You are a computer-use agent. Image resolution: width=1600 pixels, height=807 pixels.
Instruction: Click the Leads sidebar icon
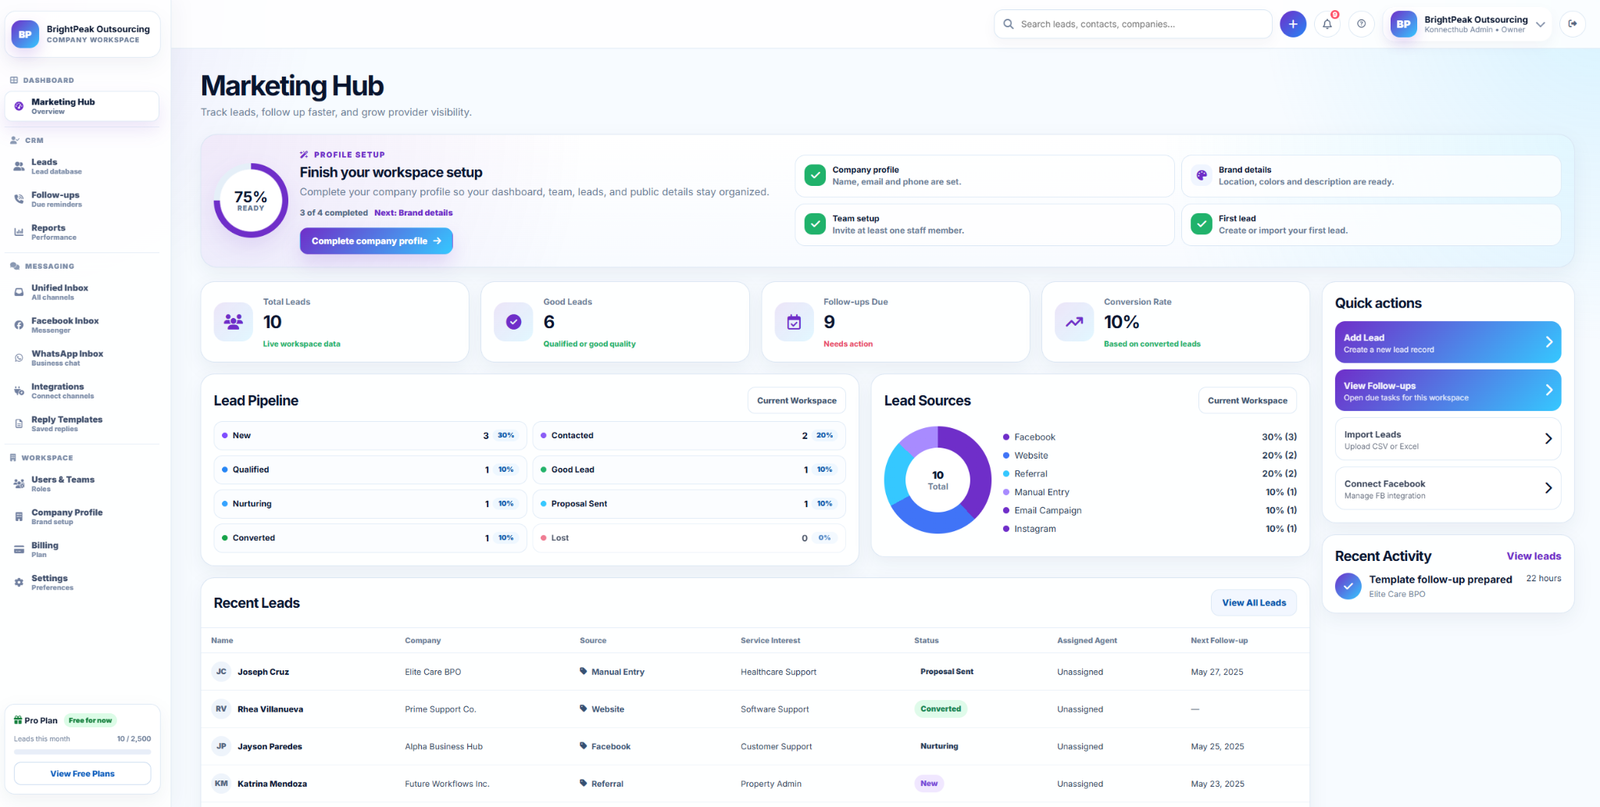click(x=18, y=166)
